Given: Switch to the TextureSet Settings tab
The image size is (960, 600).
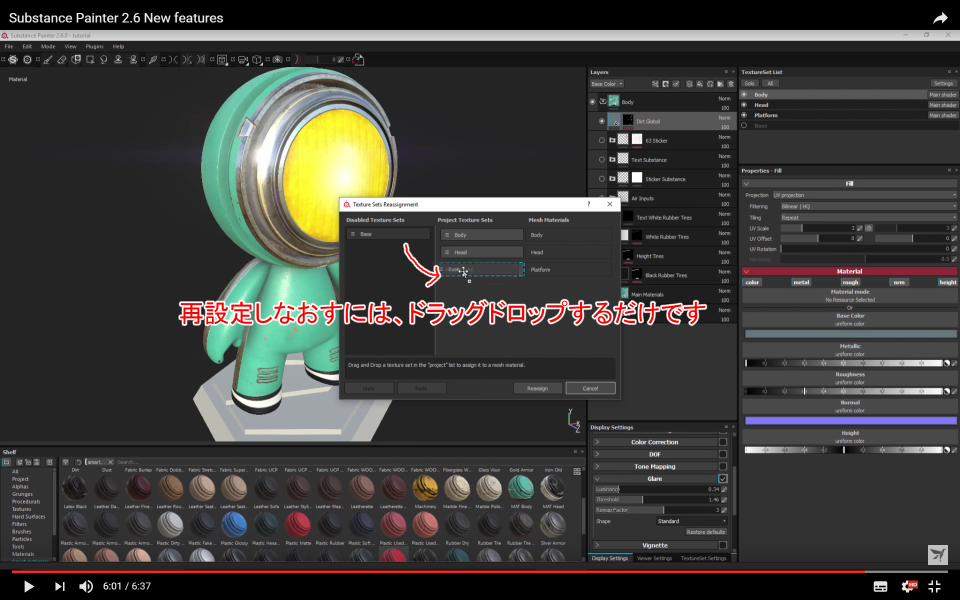Looking at the screenshot, I should click(x=703, y=558).
